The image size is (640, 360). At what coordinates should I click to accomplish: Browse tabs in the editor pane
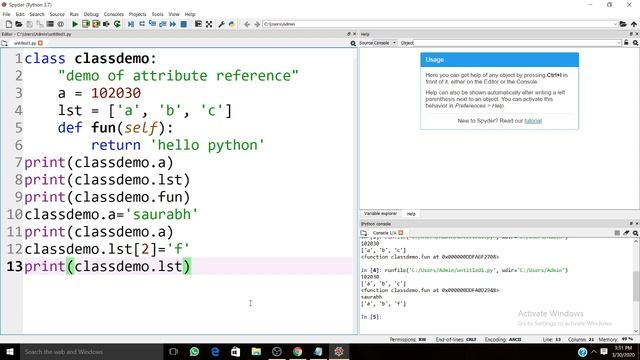click(x=4, y=43)
